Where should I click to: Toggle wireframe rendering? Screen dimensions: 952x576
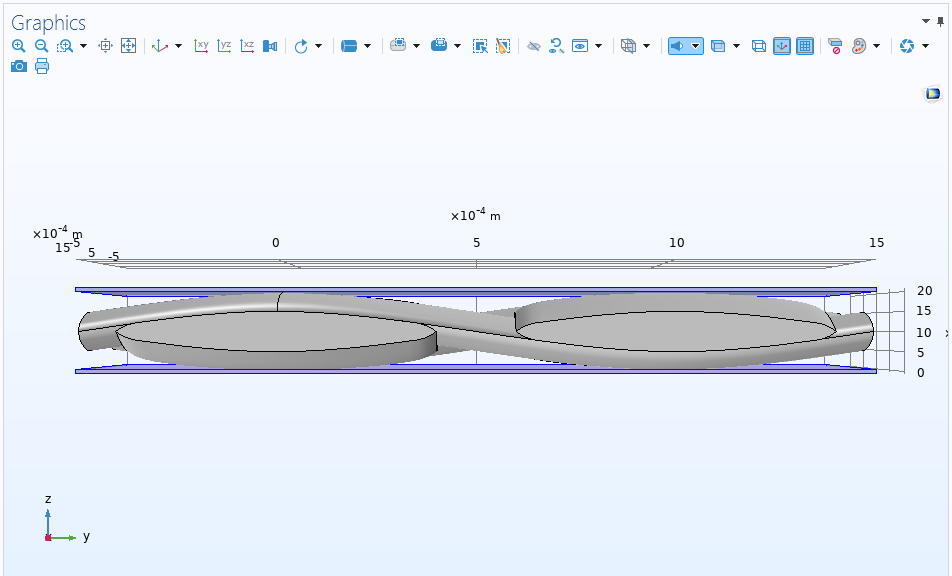tap(758, 46)
